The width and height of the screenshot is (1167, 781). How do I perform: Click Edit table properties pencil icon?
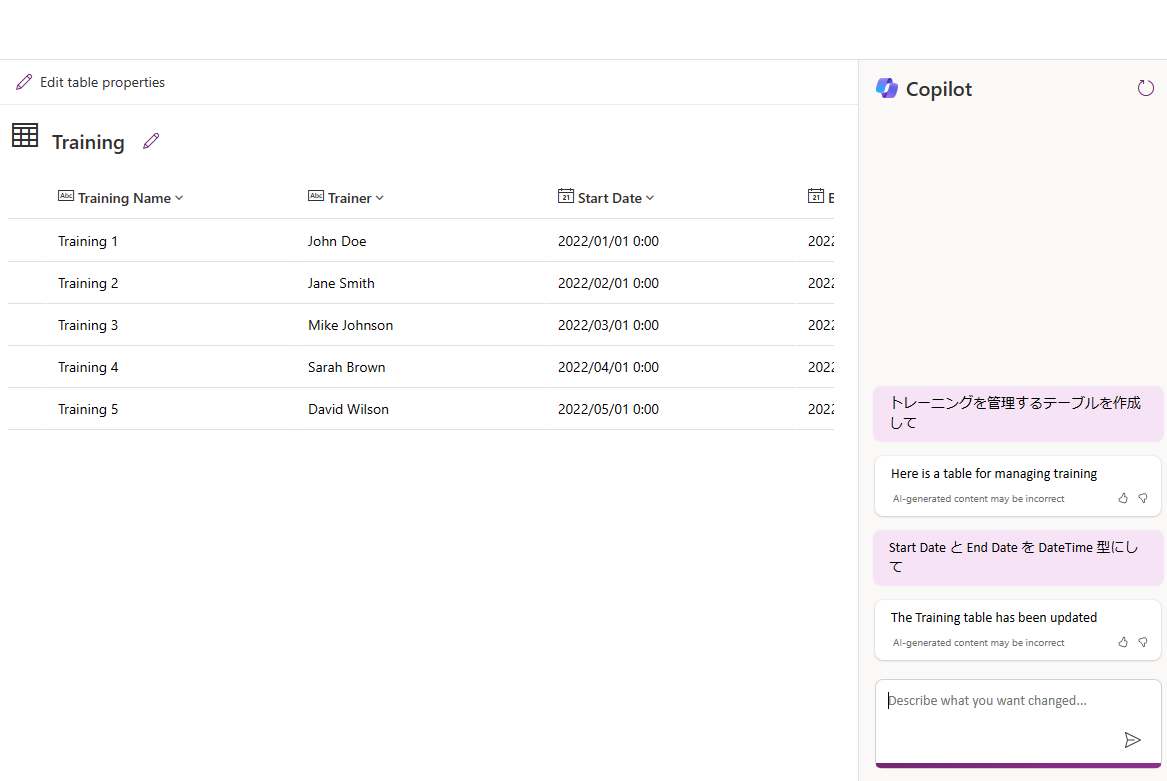(x=24, y=82)
